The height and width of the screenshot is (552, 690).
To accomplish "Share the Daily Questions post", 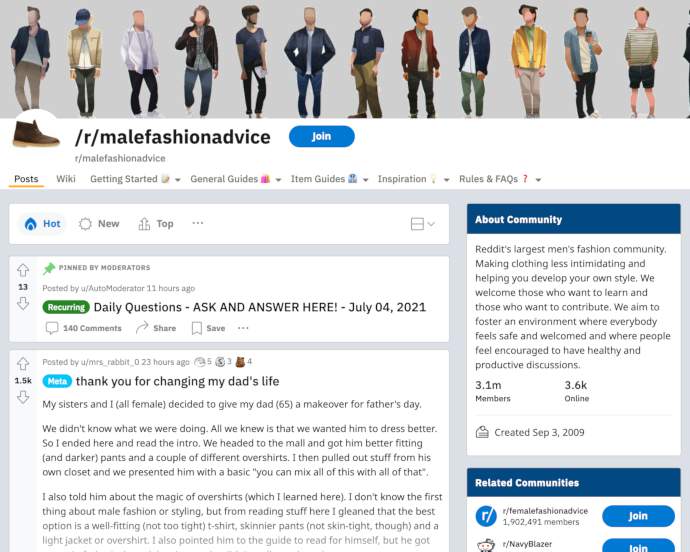I will [x=156, y=328].
